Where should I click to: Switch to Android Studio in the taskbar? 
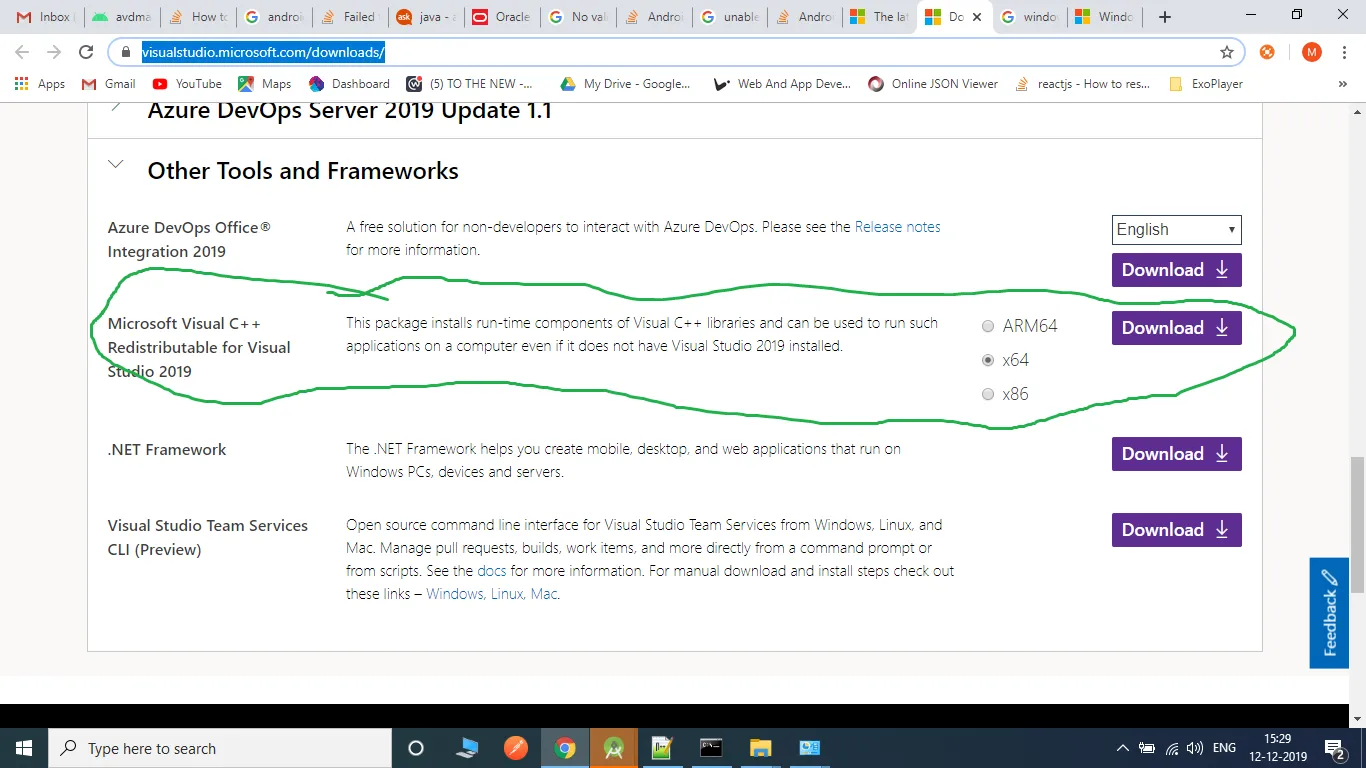pyautogui.click(x=613, y=748)
